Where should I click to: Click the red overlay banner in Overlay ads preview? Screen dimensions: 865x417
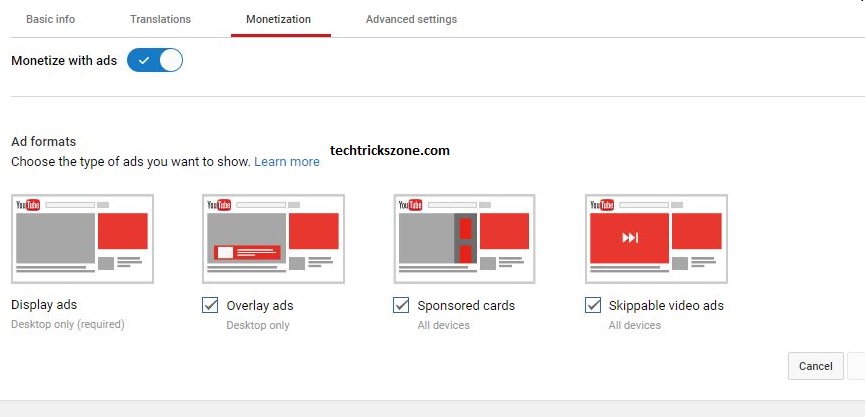249,252
